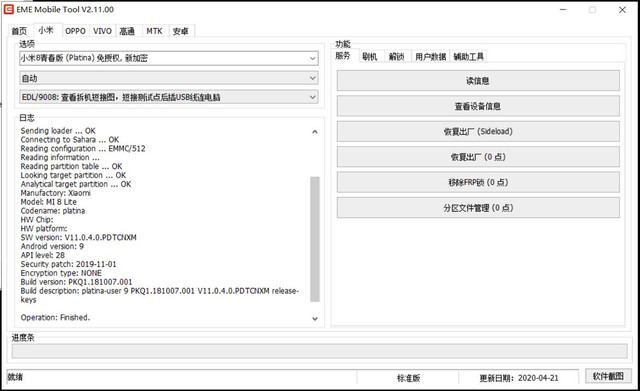Click the 'Operation: Finished.' log line
This screenshot has width=640, height=391.
[x=55, y=318]
